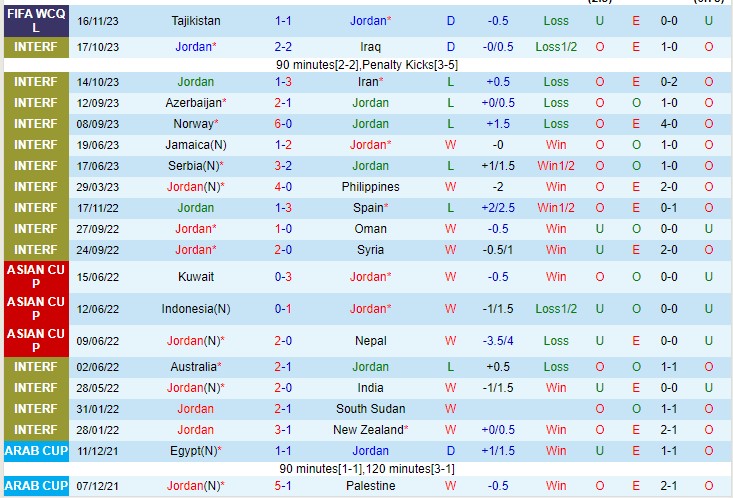Select the ASIAN CUP label for Nepal match
Image resolution: width=733 pixels, height=498 pixels.
(x=36, y=341)
